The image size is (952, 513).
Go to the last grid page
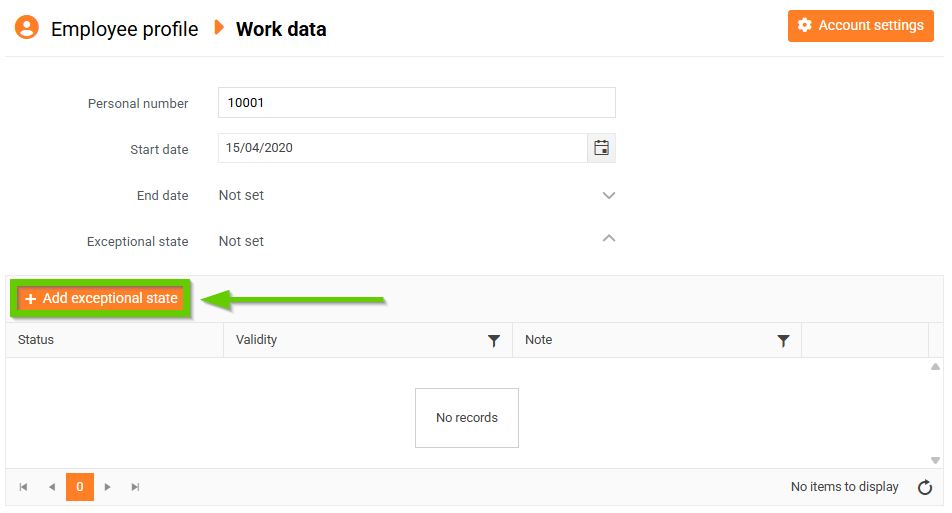click(x=136, y=487)
